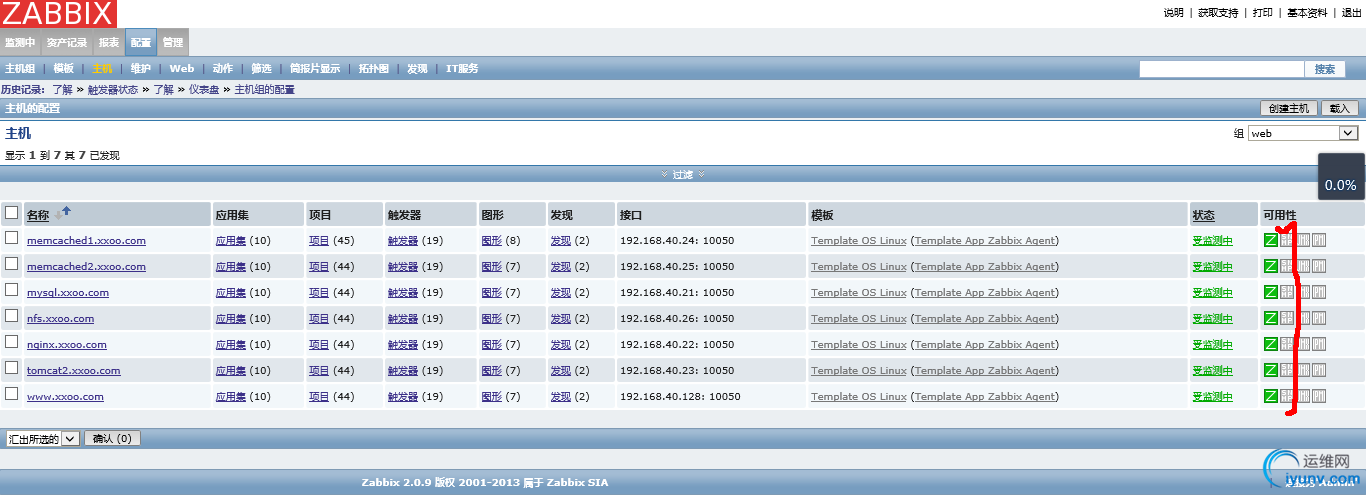Click the green Z agent icon for mysql.xxoo.com

tap(1271, 292)
